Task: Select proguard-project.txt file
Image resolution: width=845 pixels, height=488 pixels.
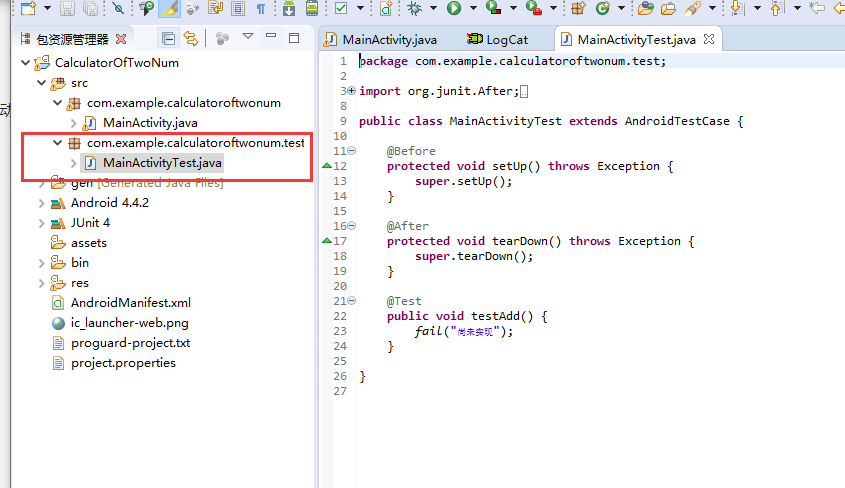Action: point(130,343)
